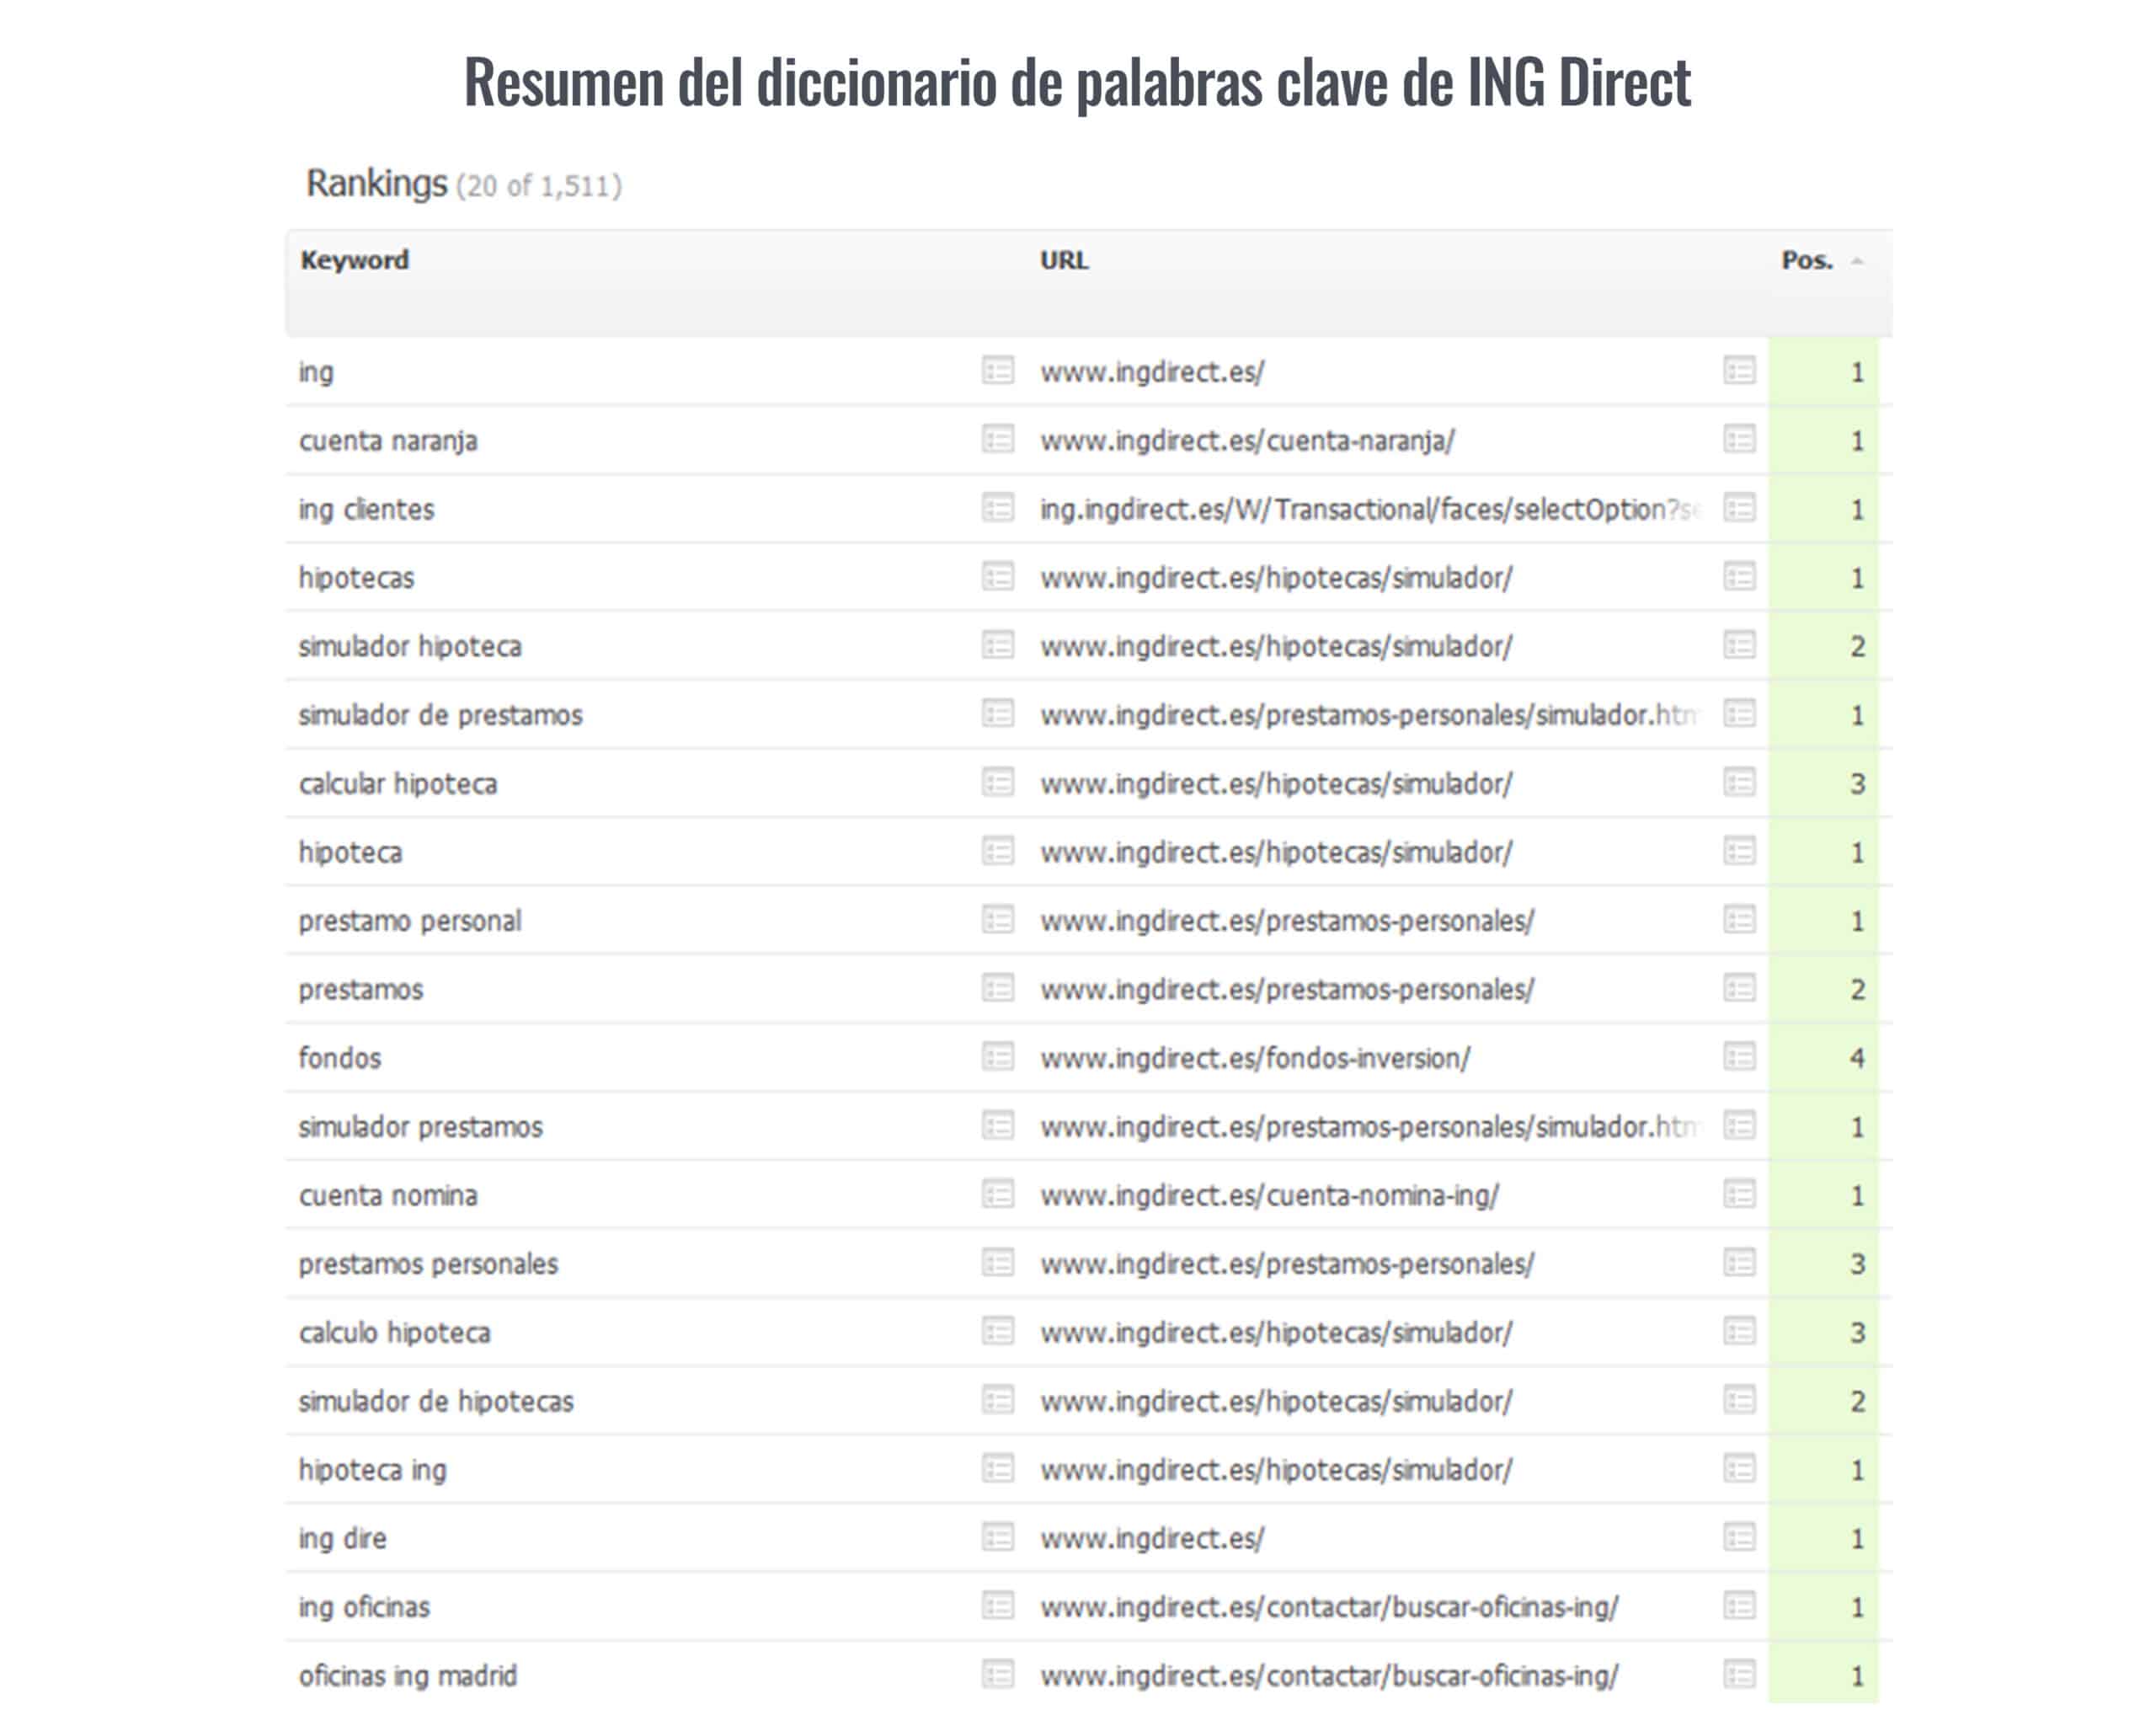Open URL www.ingdirect.es/cuenta-naranja/
Viewport: 2156px width, 1710px height.
[x=1247, y=440]
